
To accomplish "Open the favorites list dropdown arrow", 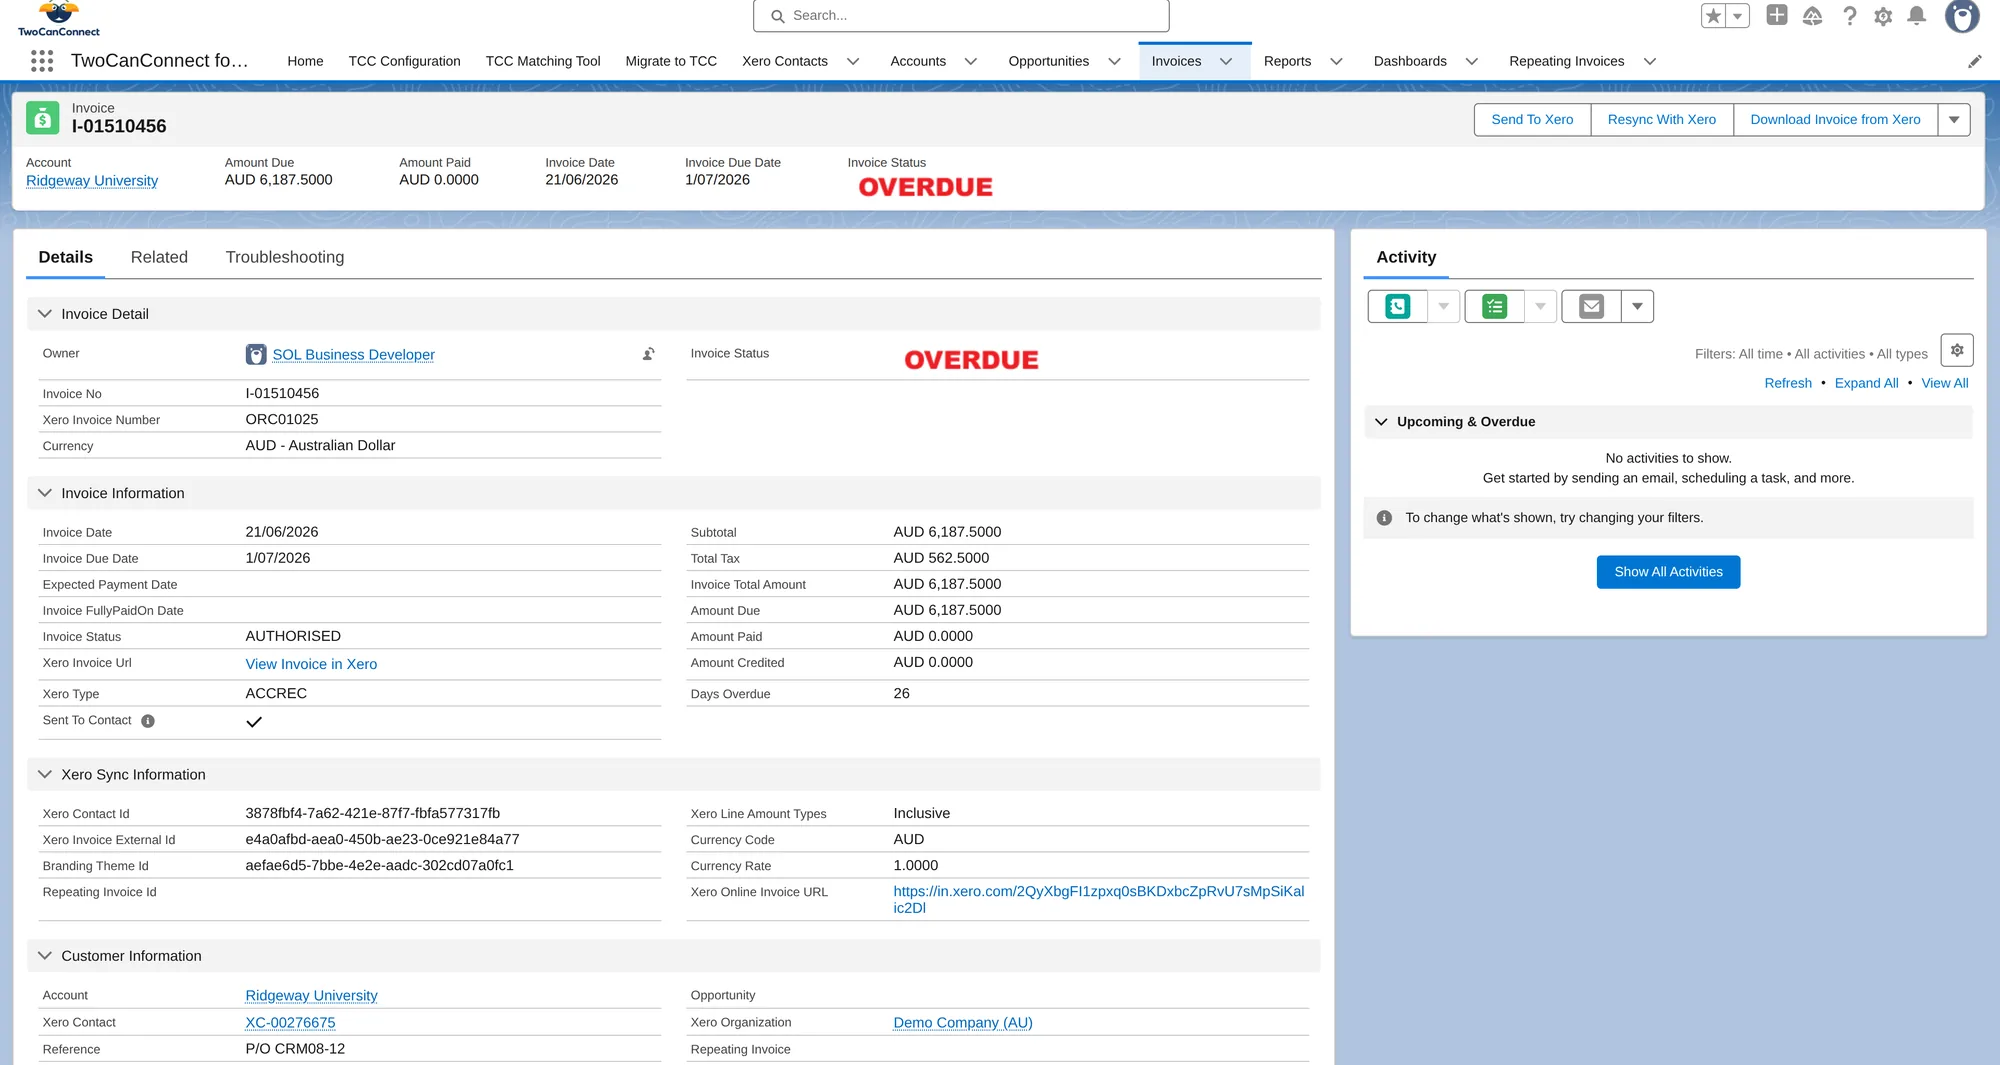I will (1738, 16).
